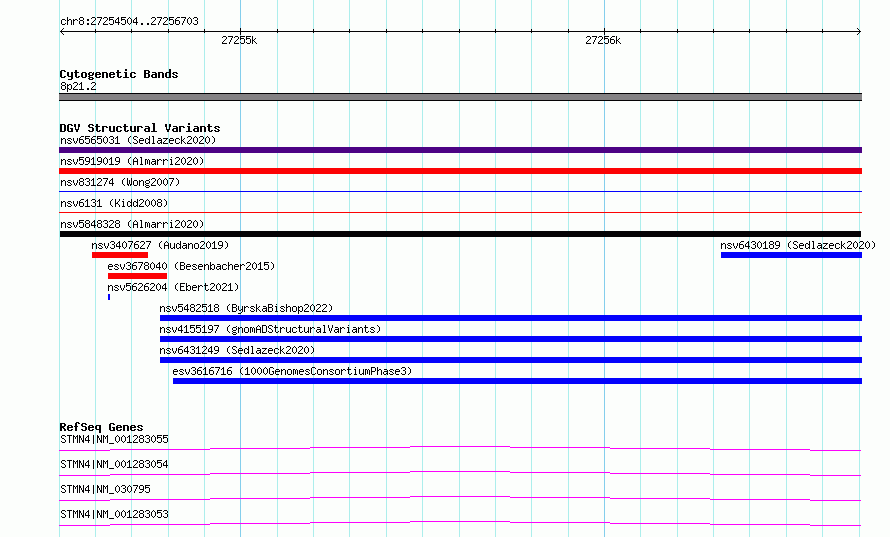Click the tiny blue nsv5626204 marker
The image size is (890, 537).
(x=109, y=297)
